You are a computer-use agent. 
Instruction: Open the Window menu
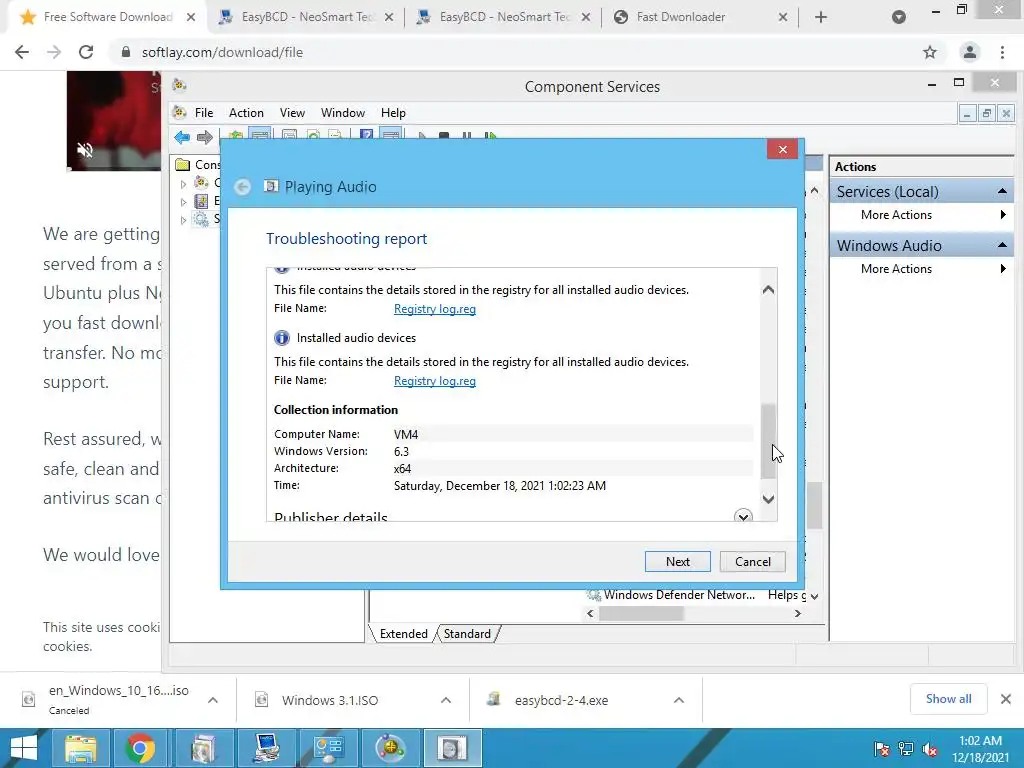(343, 113)
